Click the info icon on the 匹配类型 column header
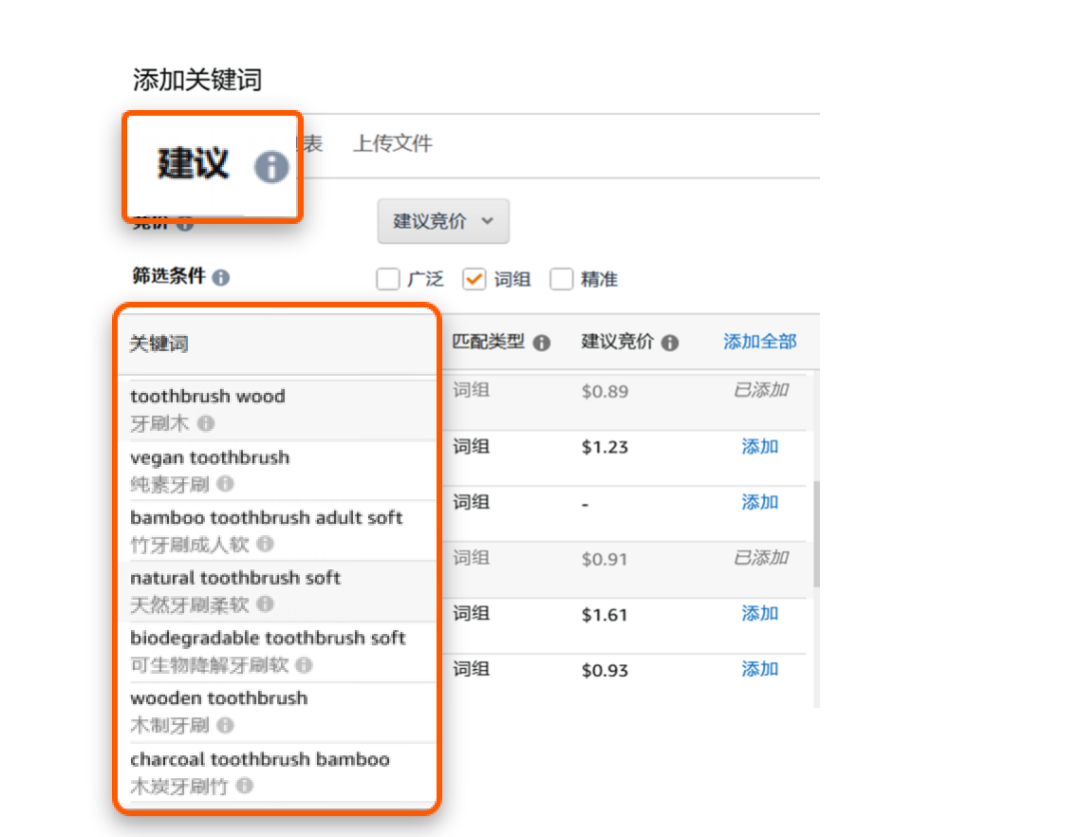Viewport: 1080px width, 837px height. 541,343
